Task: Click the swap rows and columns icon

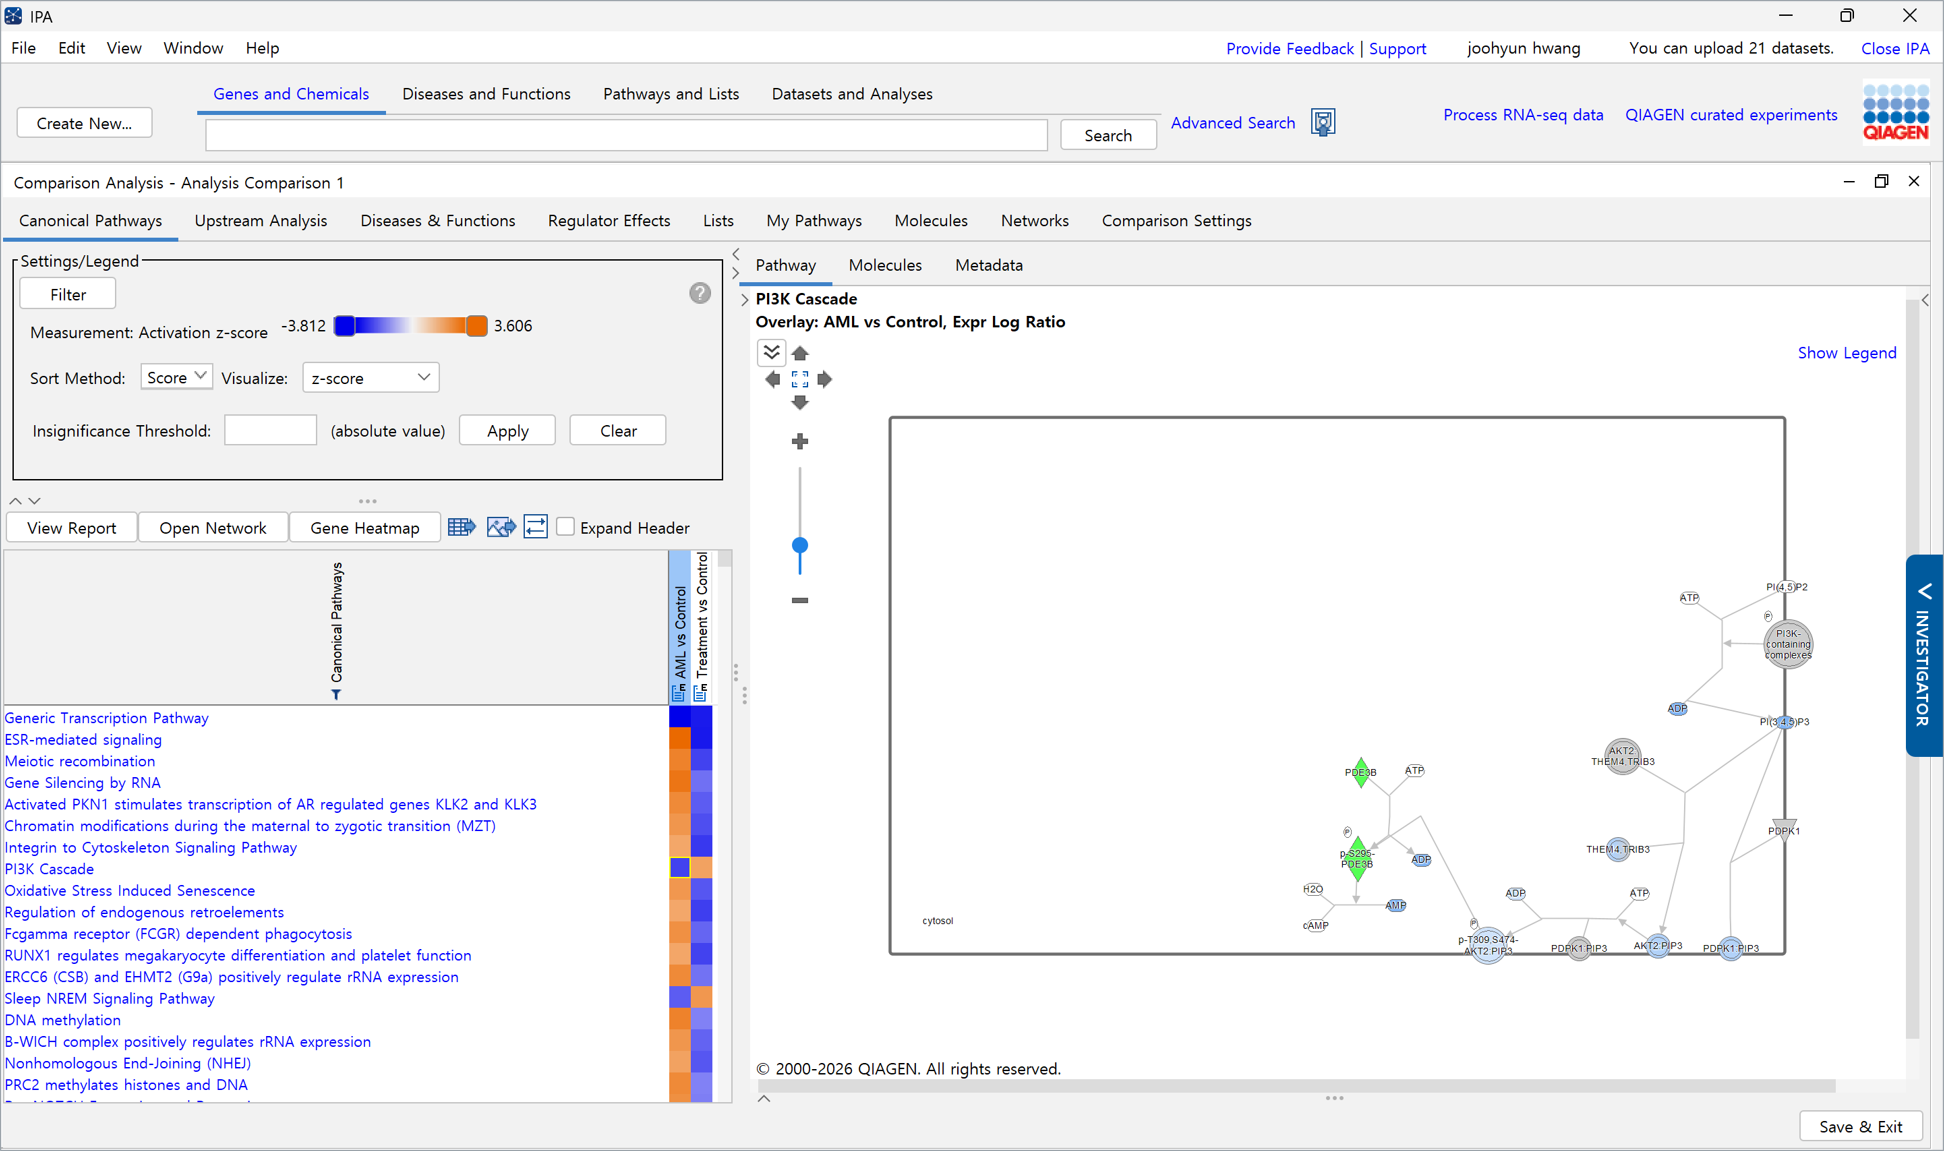Action: point(536,527)
